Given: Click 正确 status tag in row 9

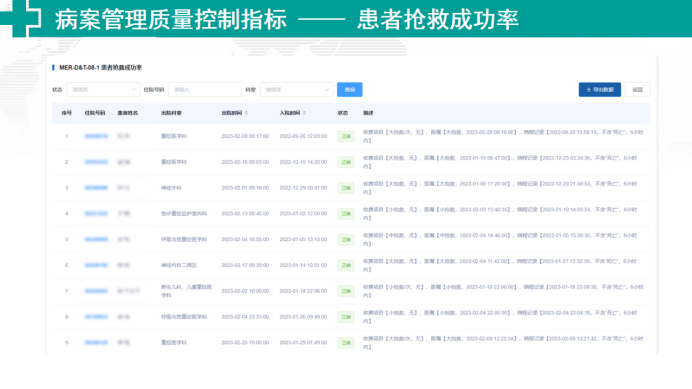Looking at the screenshot, I should point(346,343).
